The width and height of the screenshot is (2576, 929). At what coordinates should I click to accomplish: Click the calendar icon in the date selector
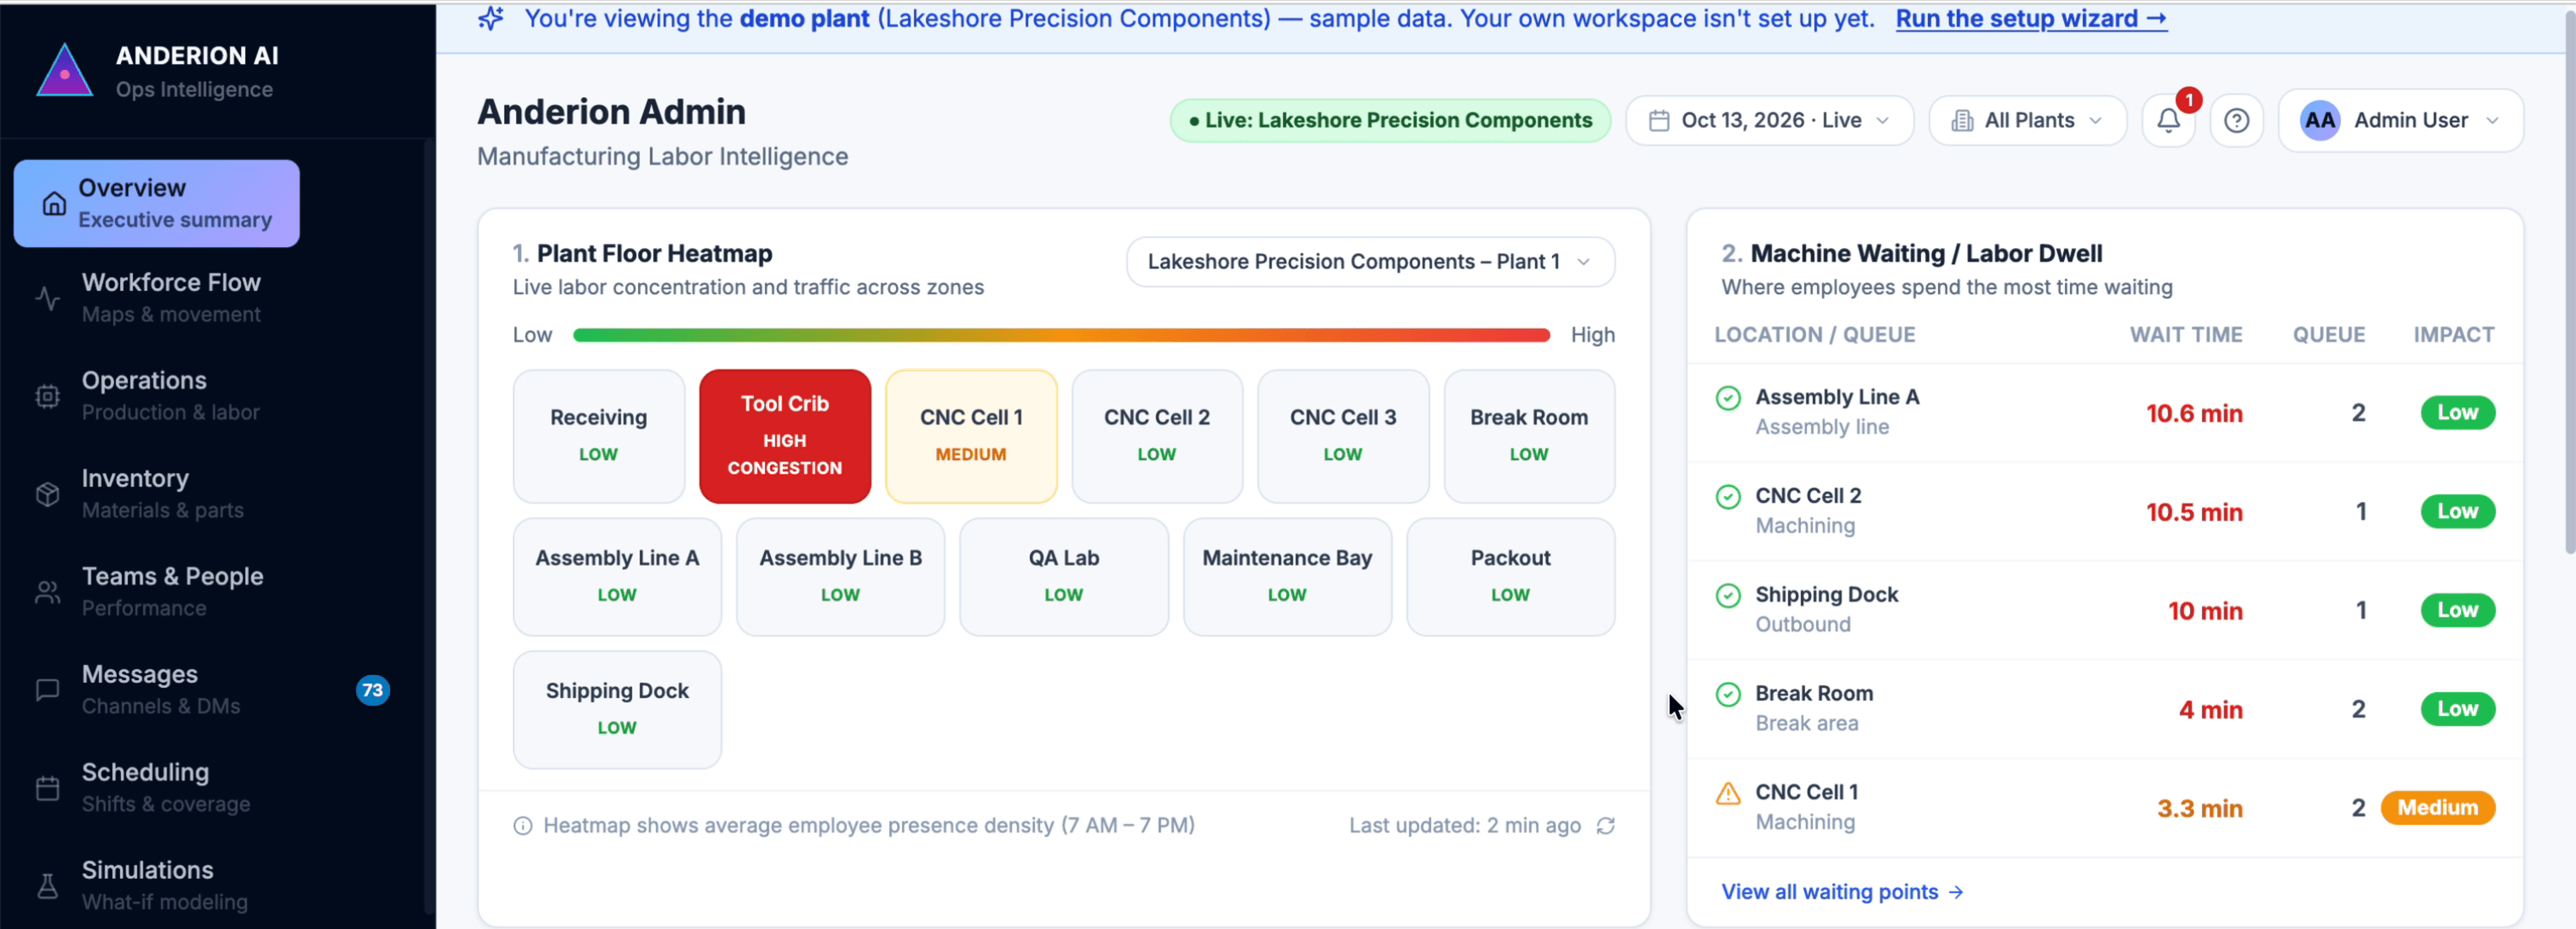click(x=1659, y=121)
